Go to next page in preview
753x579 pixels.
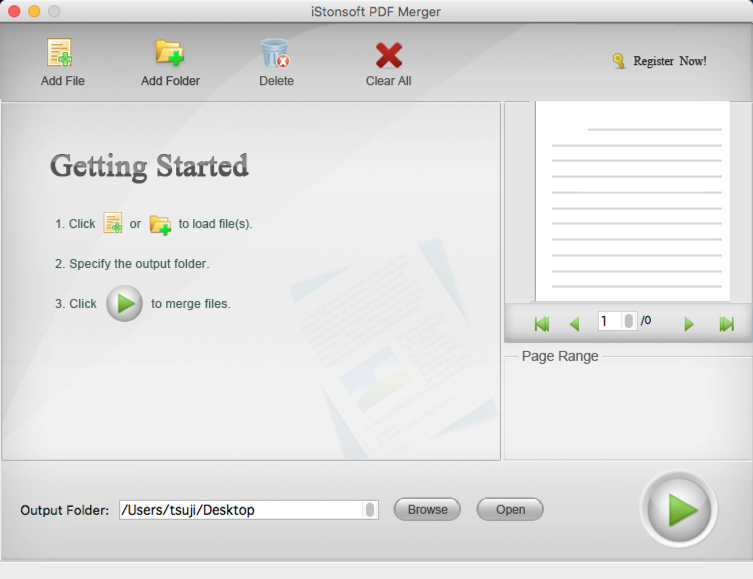pyautogui.click(x=689, y=324)
